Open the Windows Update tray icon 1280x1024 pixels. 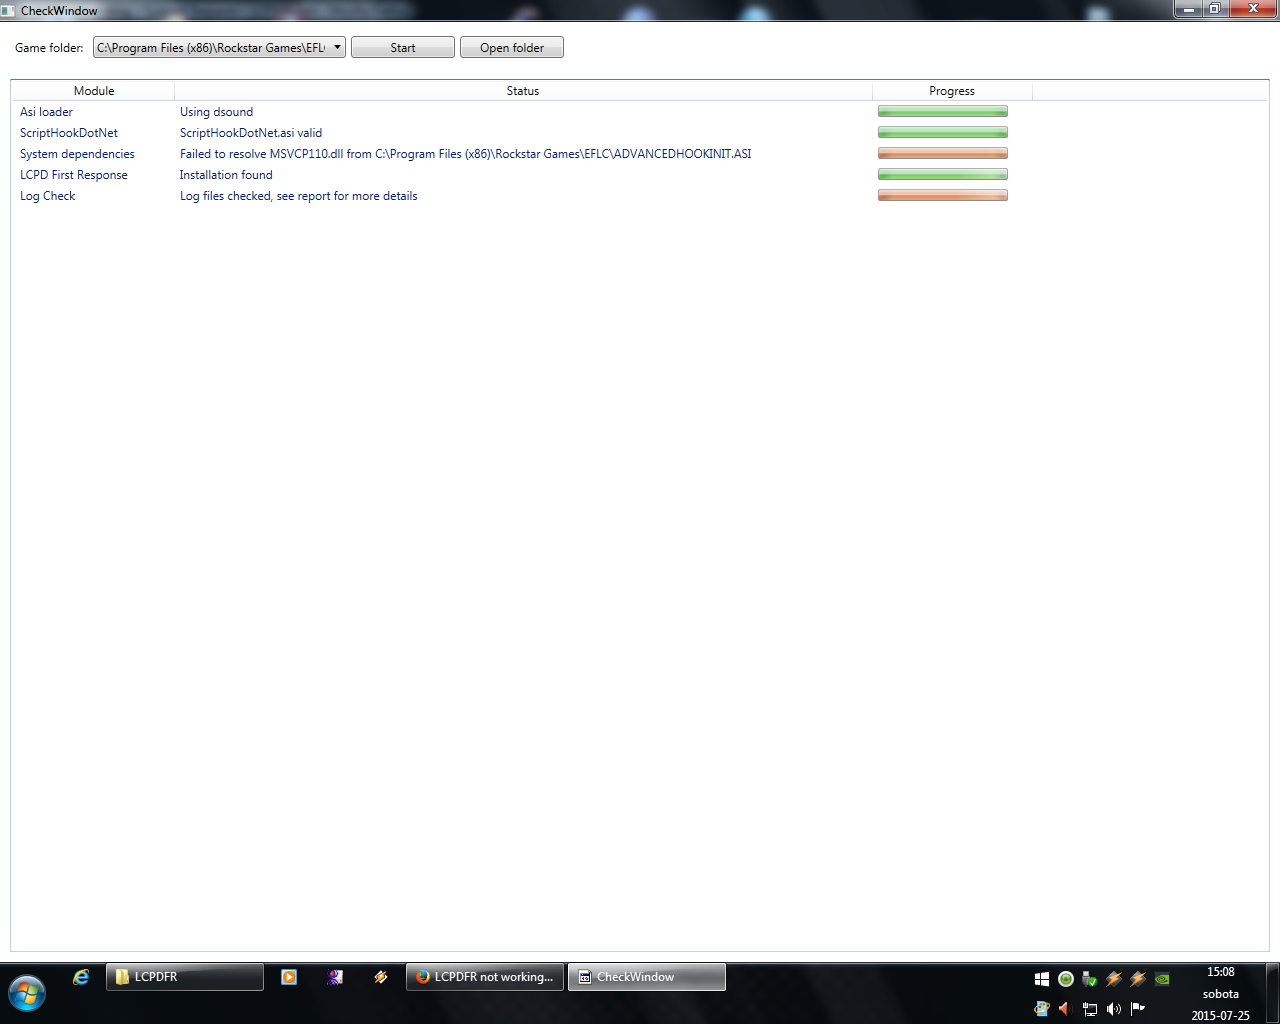pos(1042,1009)
